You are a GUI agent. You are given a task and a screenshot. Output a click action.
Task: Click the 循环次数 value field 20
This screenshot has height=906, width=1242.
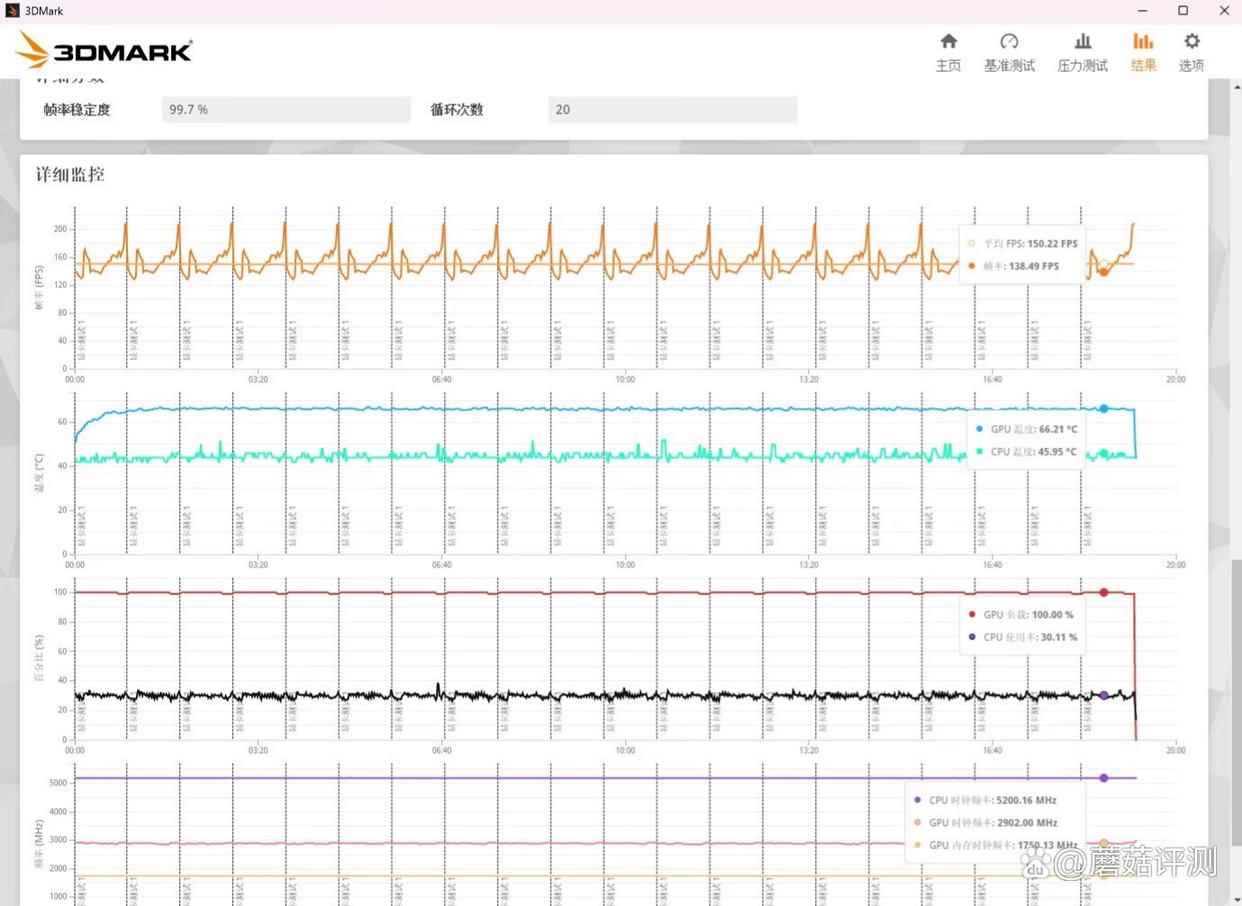pos(673,110)
